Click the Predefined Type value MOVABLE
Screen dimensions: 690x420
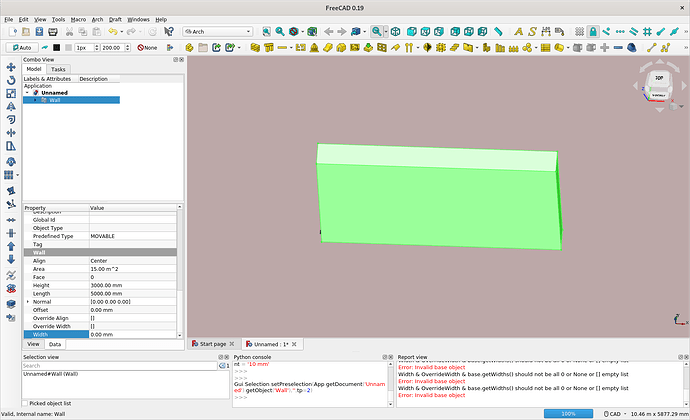133,236
